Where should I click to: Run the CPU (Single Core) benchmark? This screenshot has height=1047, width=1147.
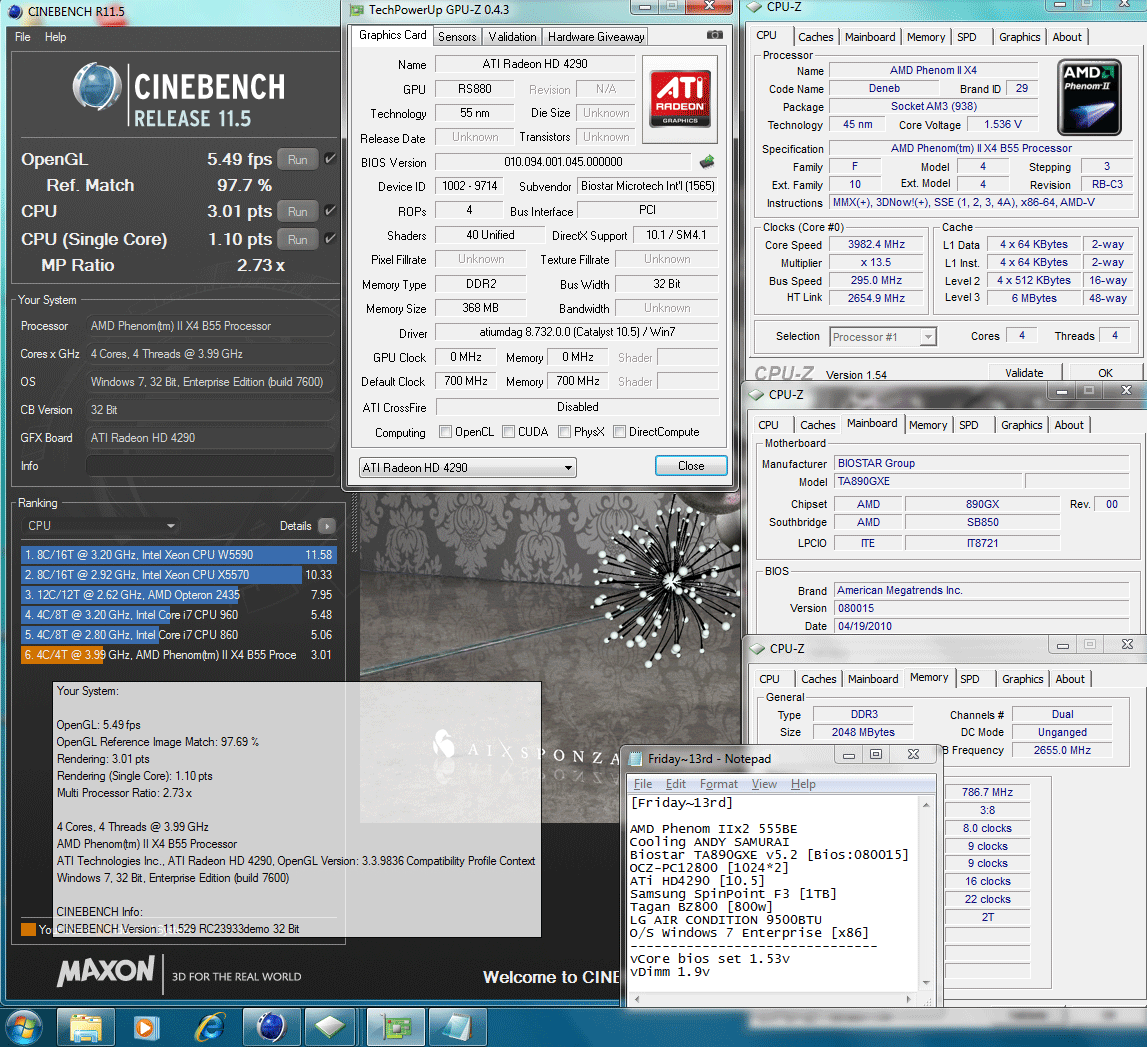tap(298, 239)
